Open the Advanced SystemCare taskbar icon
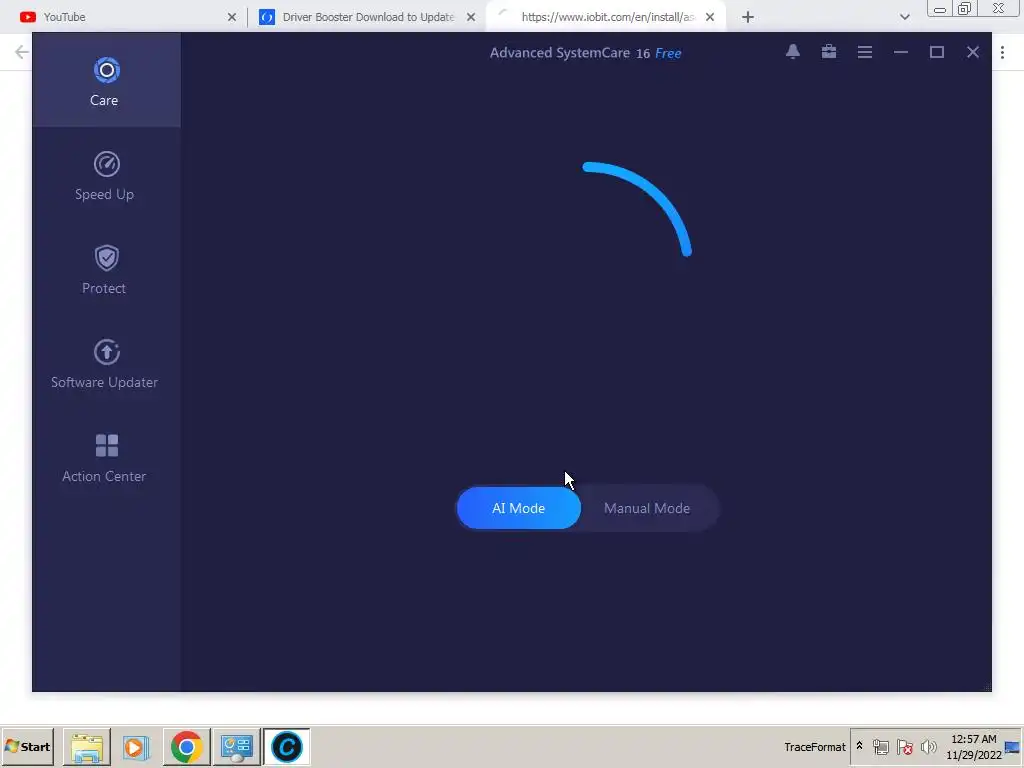The width and height of the screenshot is (1024, 768). click(x=287, y=746)
